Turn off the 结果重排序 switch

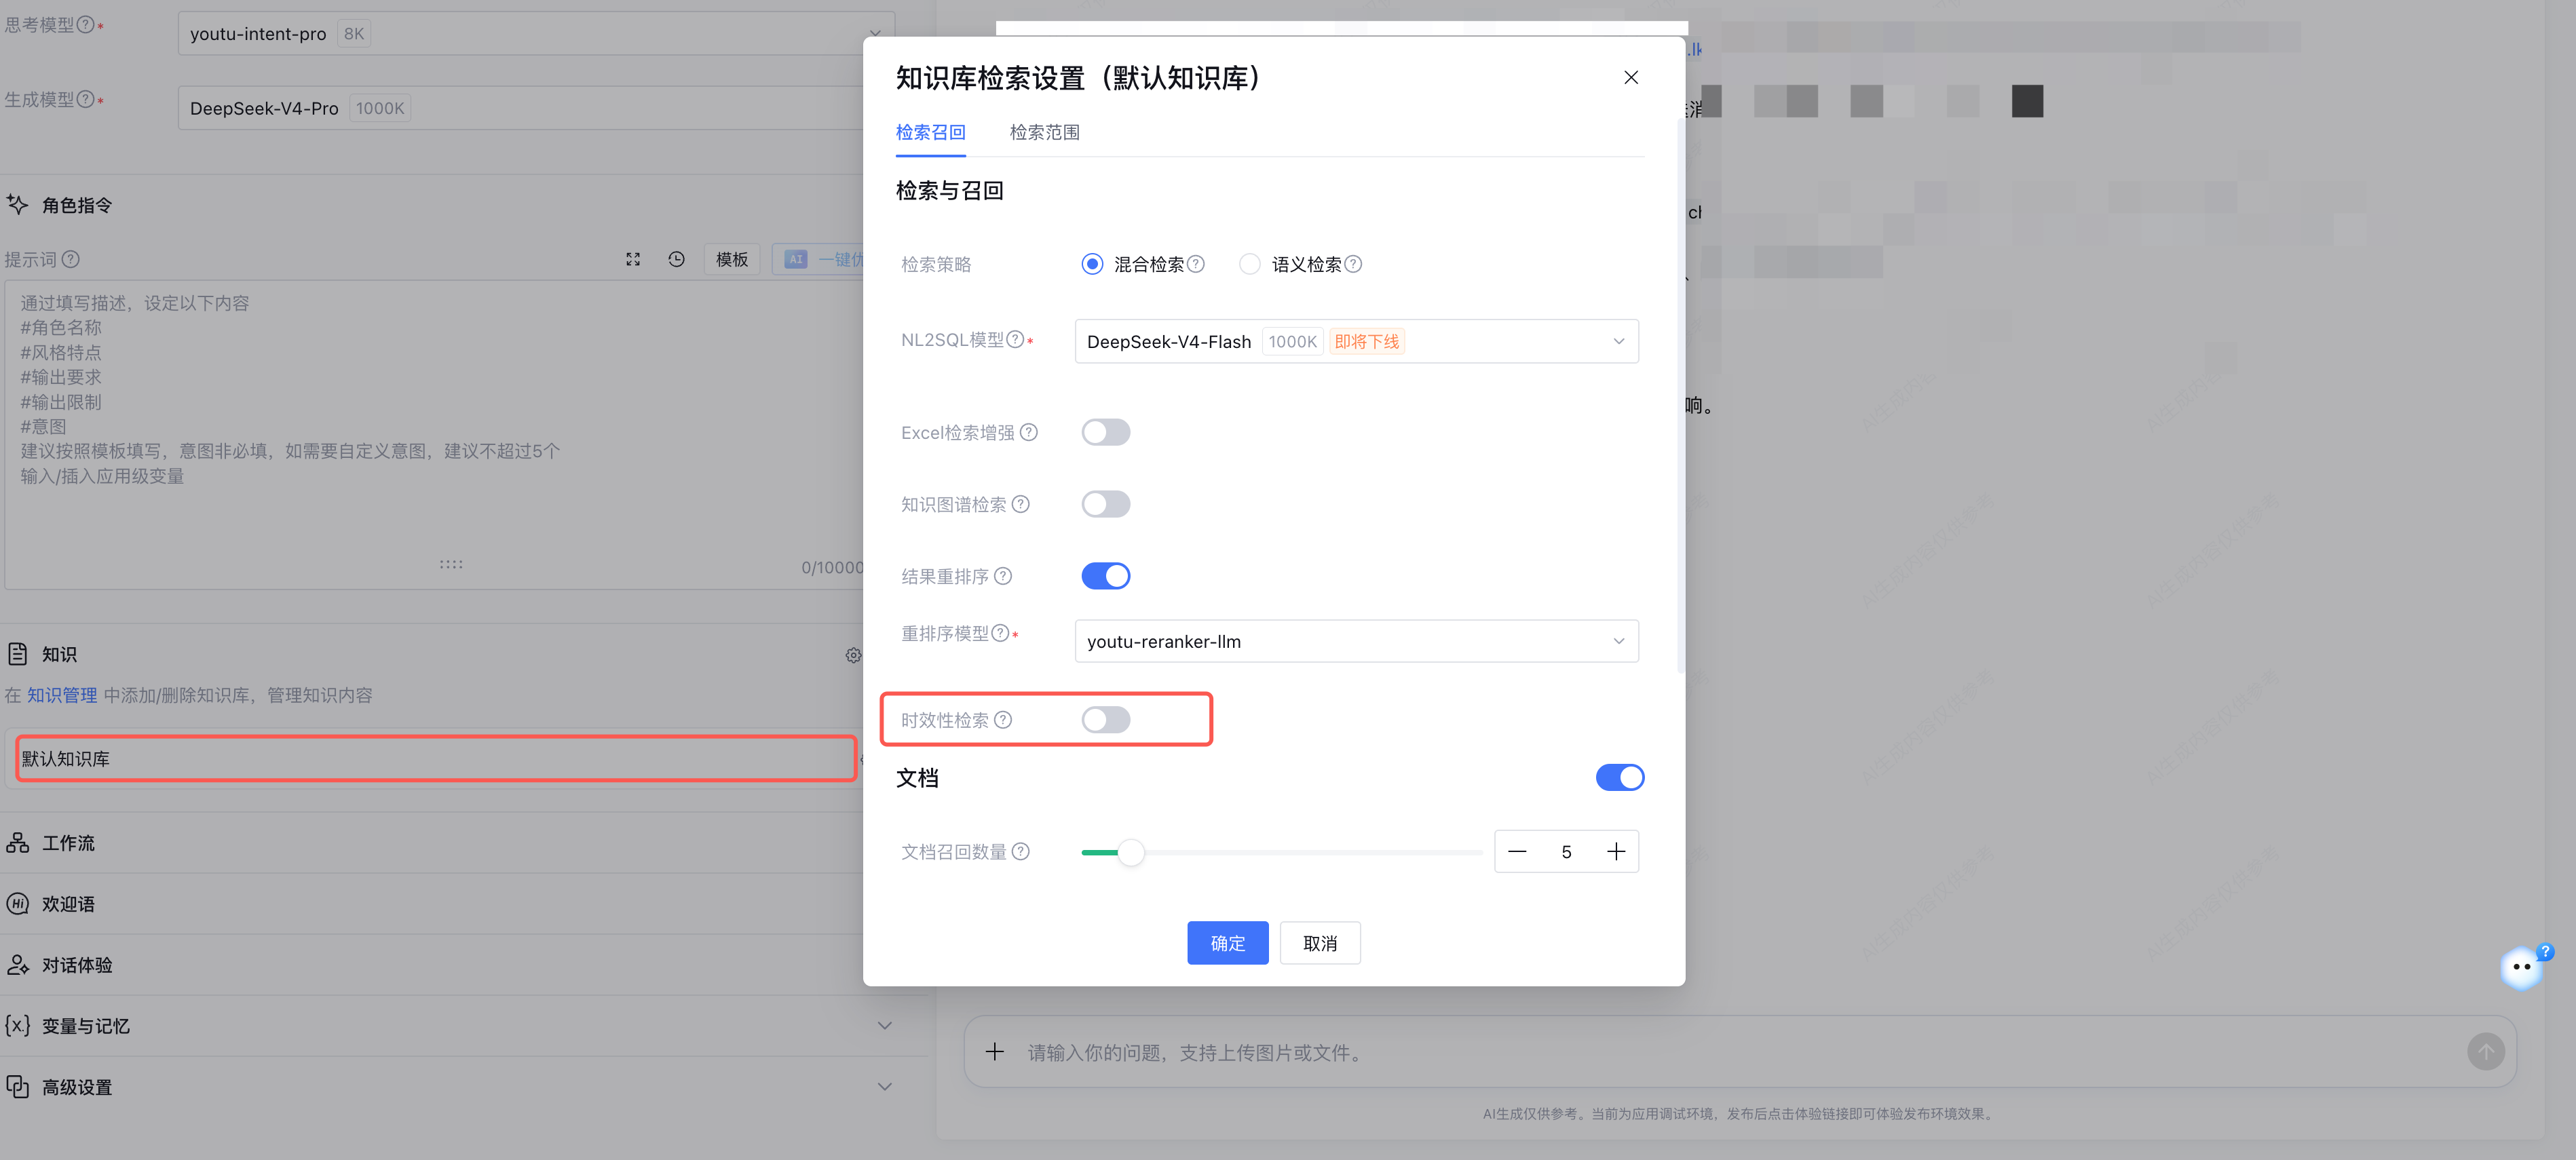click(x=1106, y=576)
